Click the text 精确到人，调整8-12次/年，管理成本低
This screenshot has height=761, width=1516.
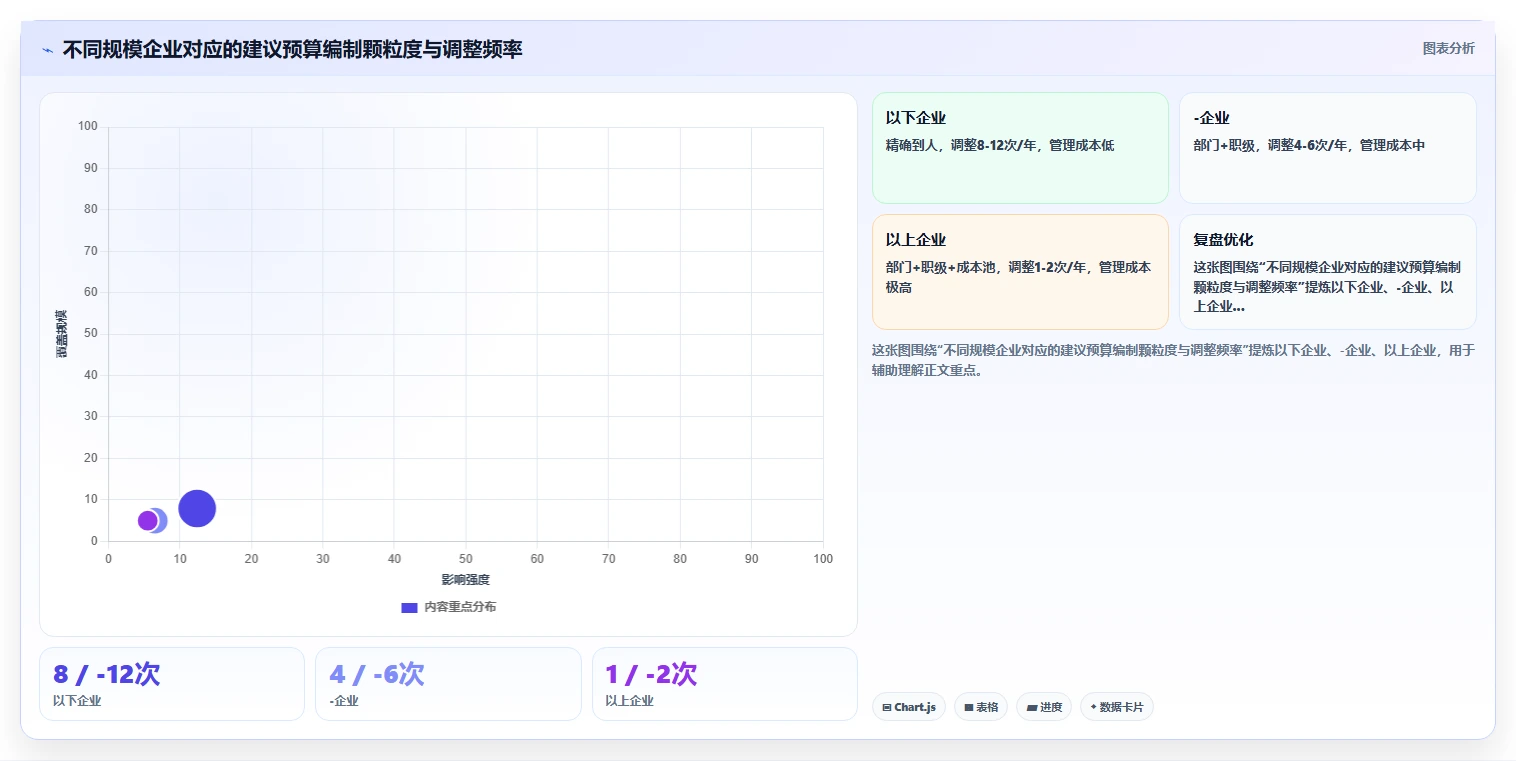pyautogui.click(x=1000, y=145)
